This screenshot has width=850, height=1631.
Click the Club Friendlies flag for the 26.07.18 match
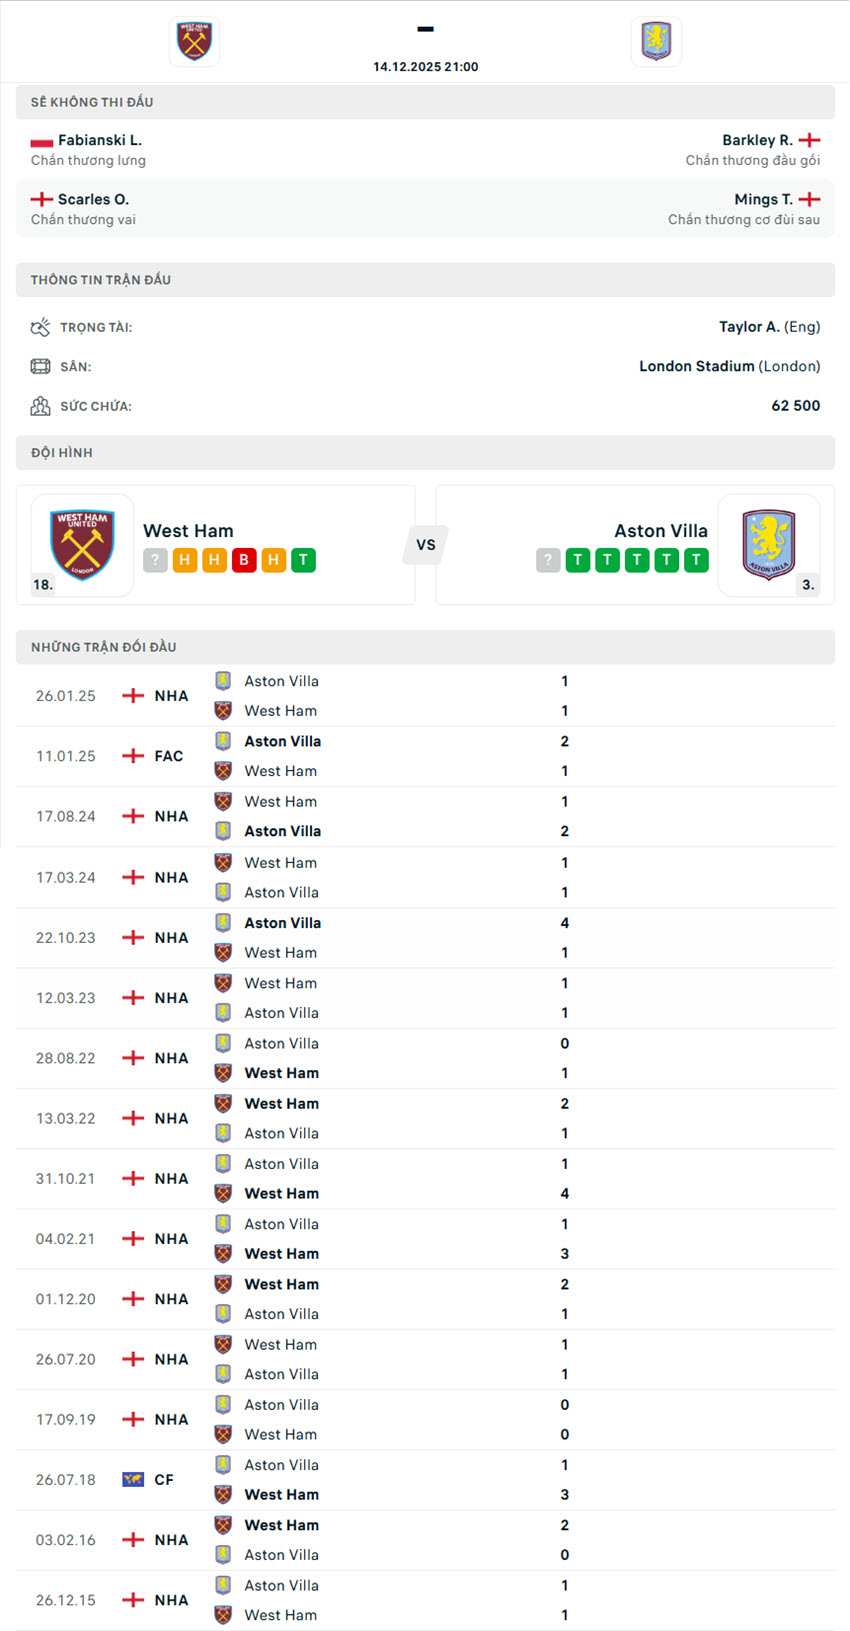click(131, 1479)
